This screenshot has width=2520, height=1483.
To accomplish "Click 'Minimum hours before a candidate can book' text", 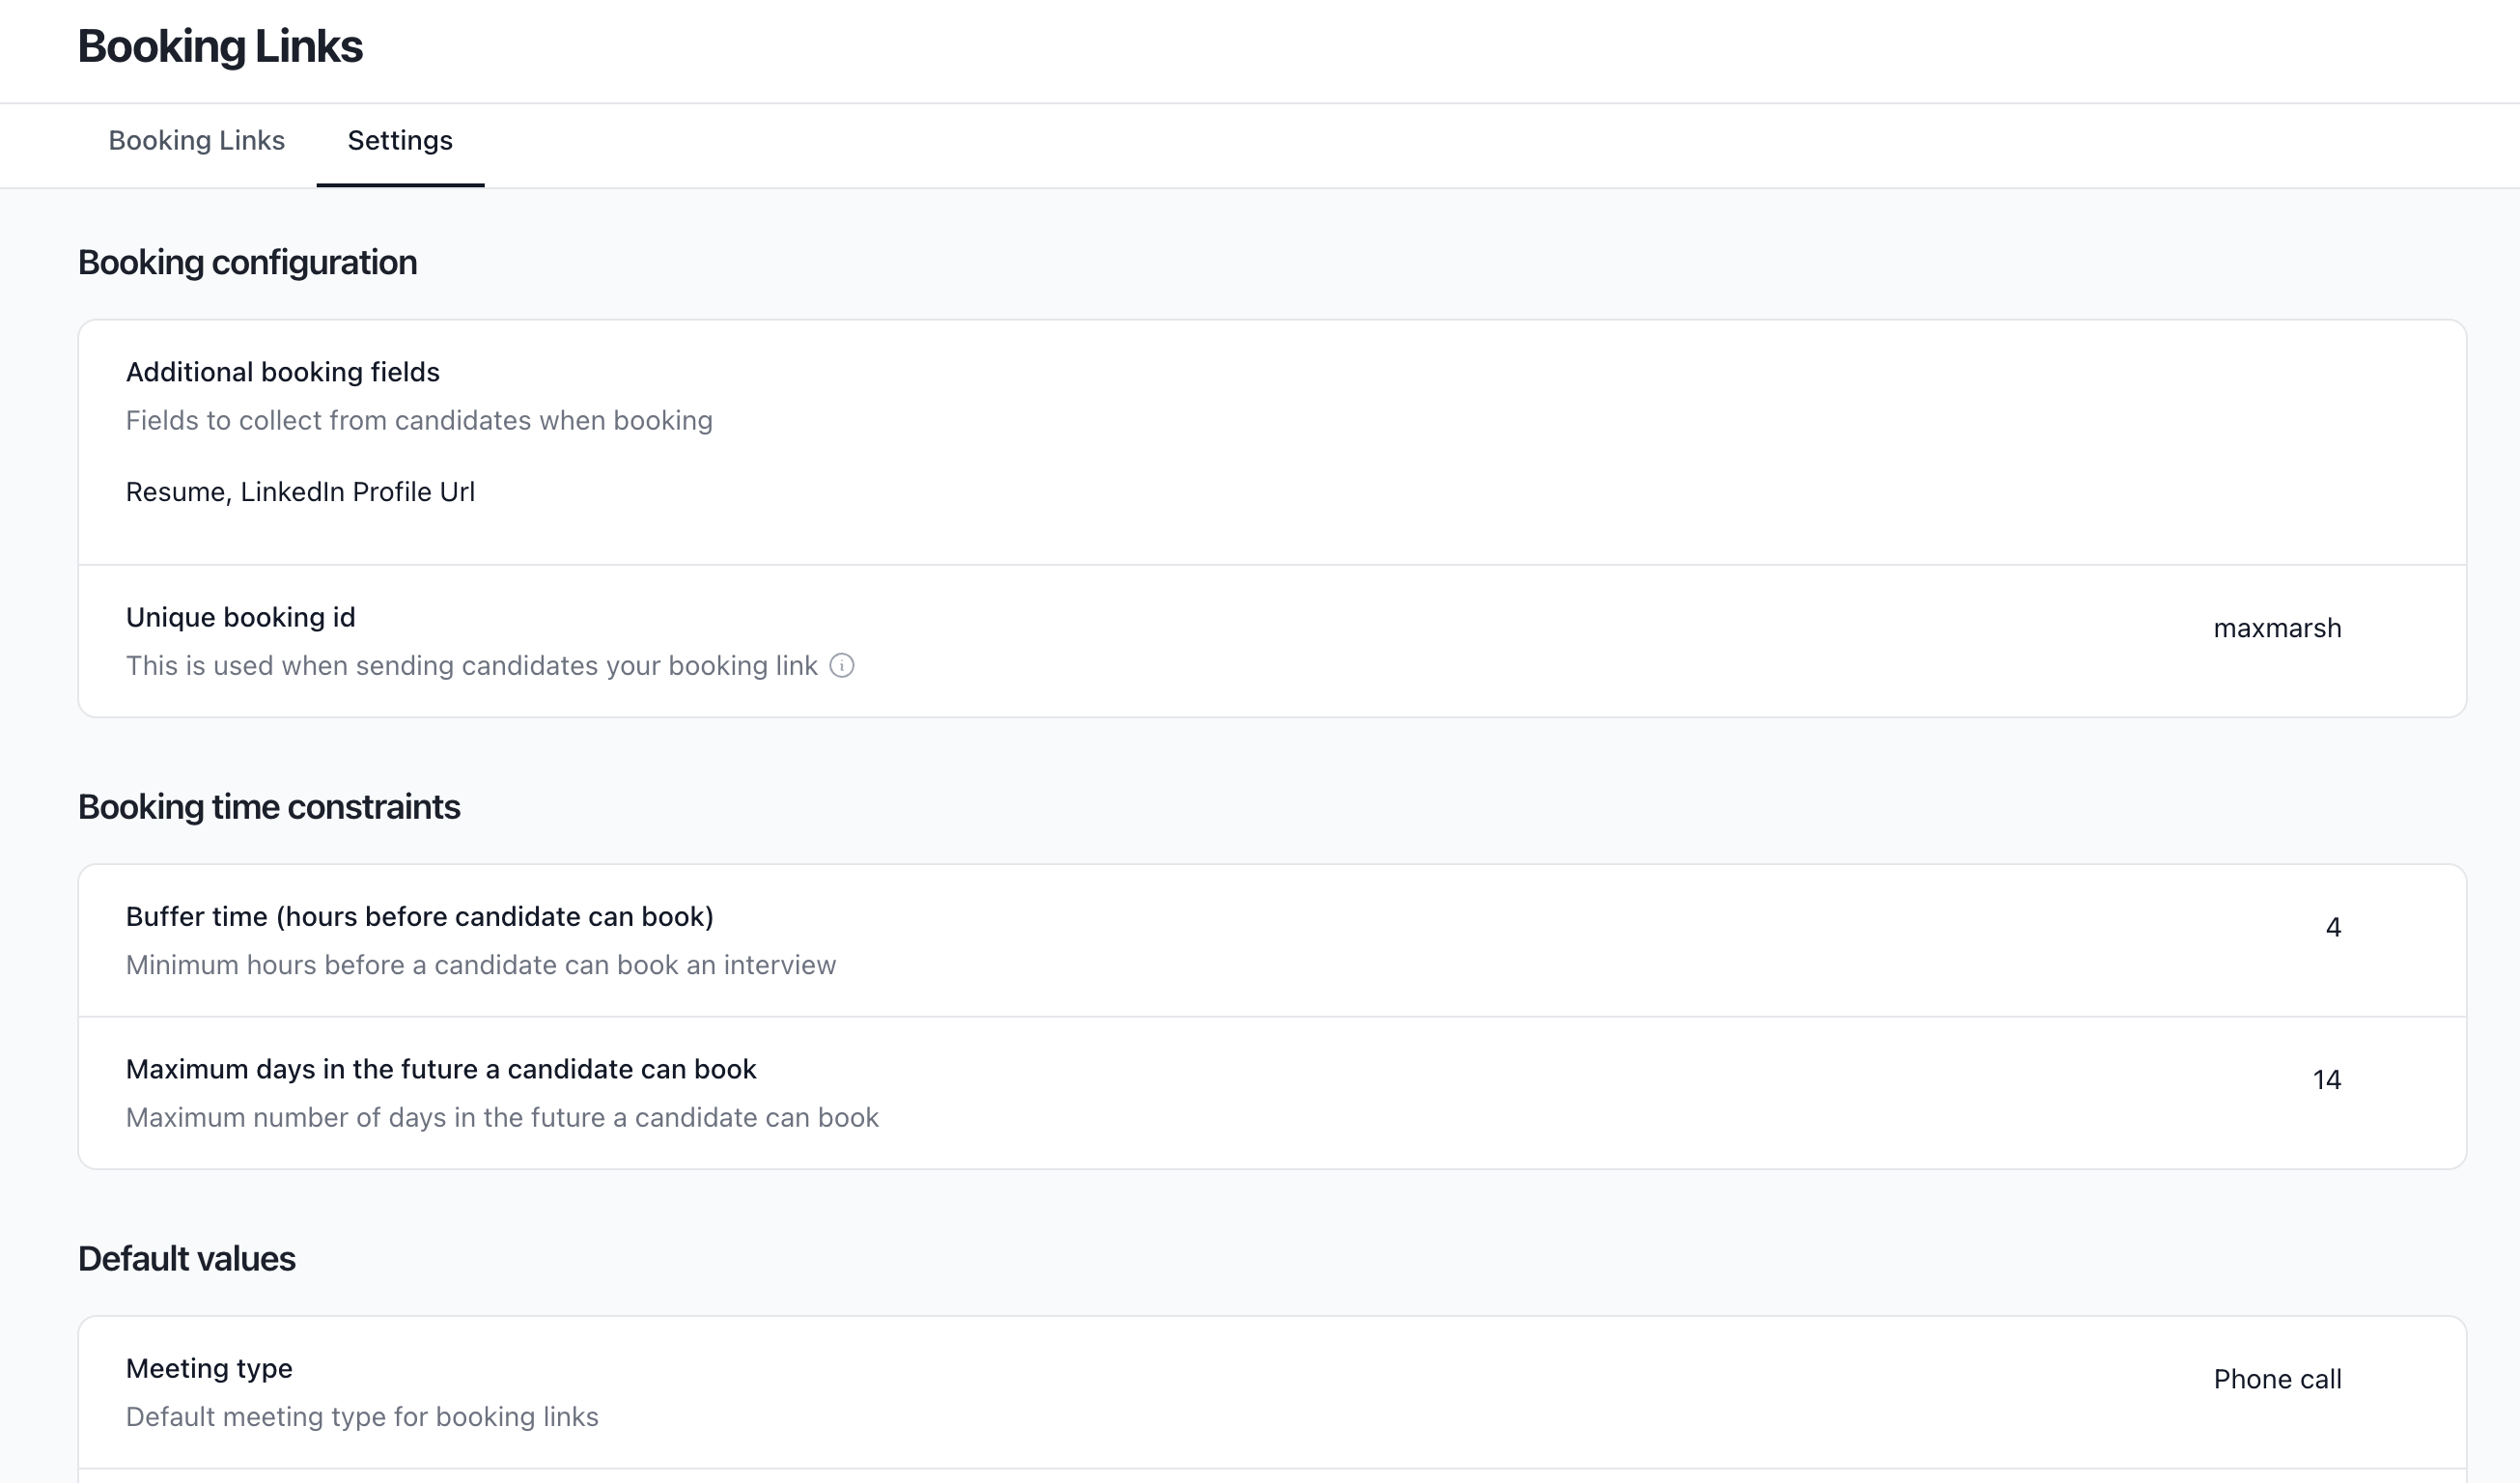I will pyautogui.click(x=481, y=966).
